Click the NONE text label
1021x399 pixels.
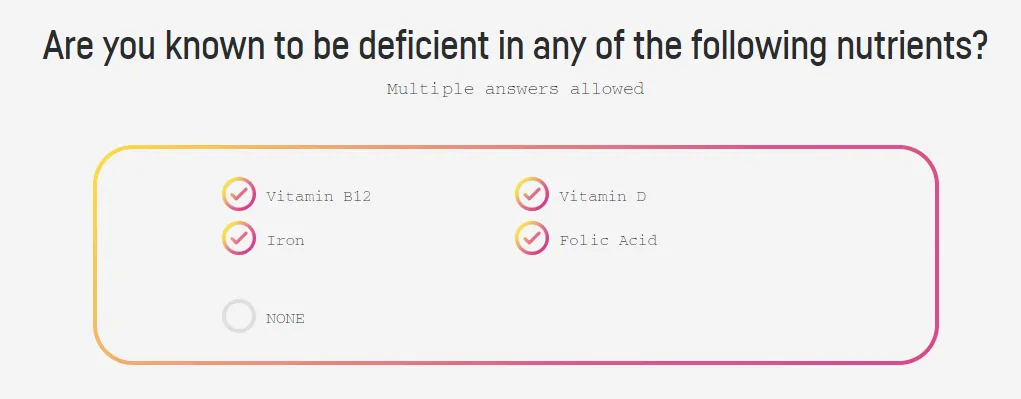point(285,319)
